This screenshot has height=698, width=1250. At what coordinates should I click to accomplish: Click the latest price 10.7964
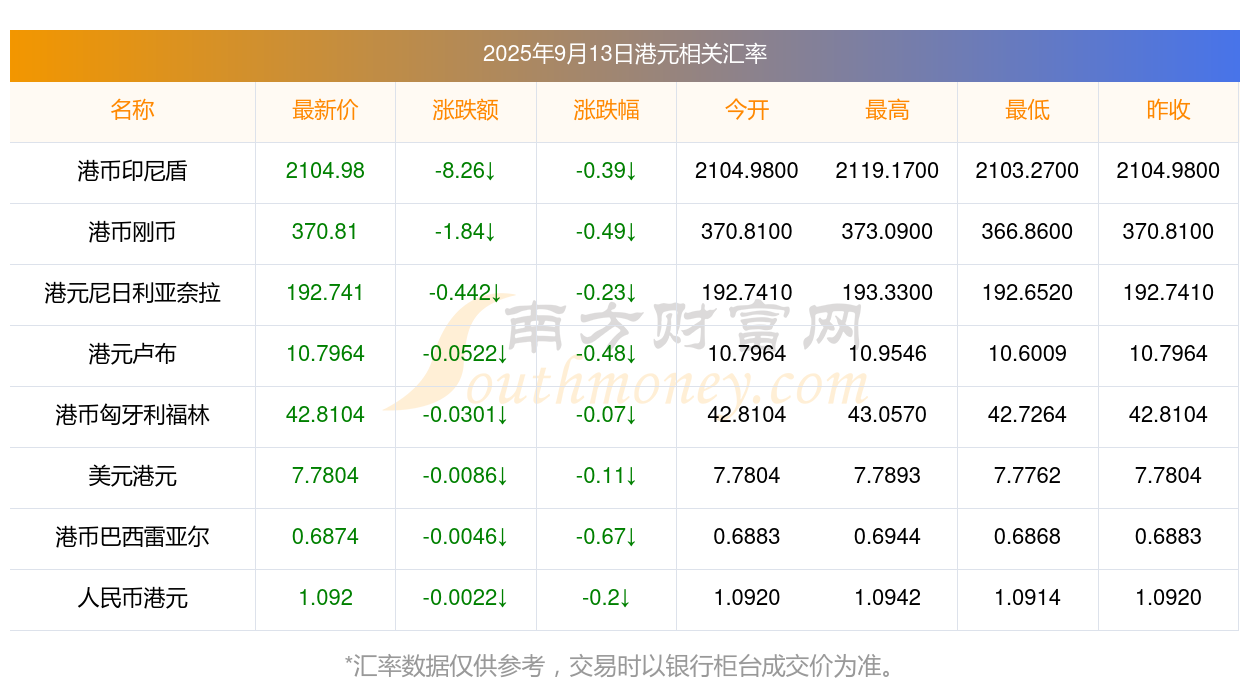pos(325,354)
